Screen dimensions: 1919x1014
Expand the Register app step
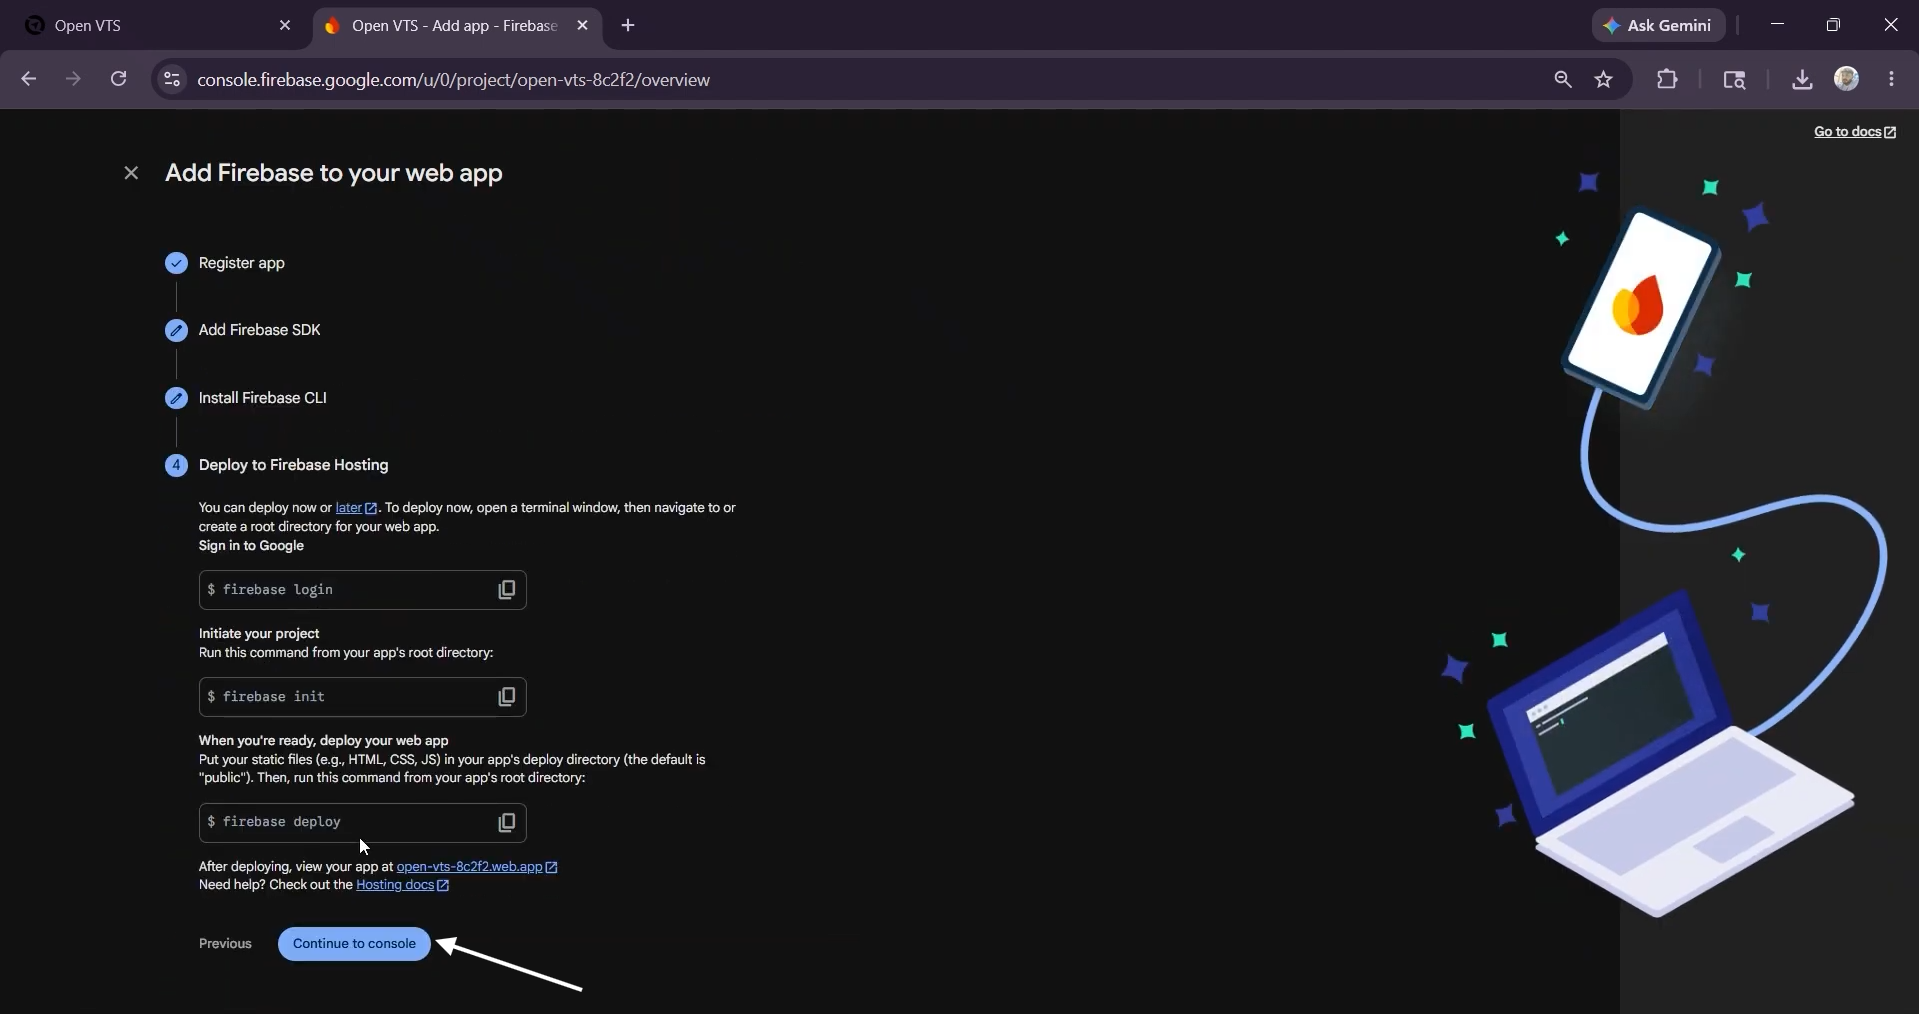[242, 263]
